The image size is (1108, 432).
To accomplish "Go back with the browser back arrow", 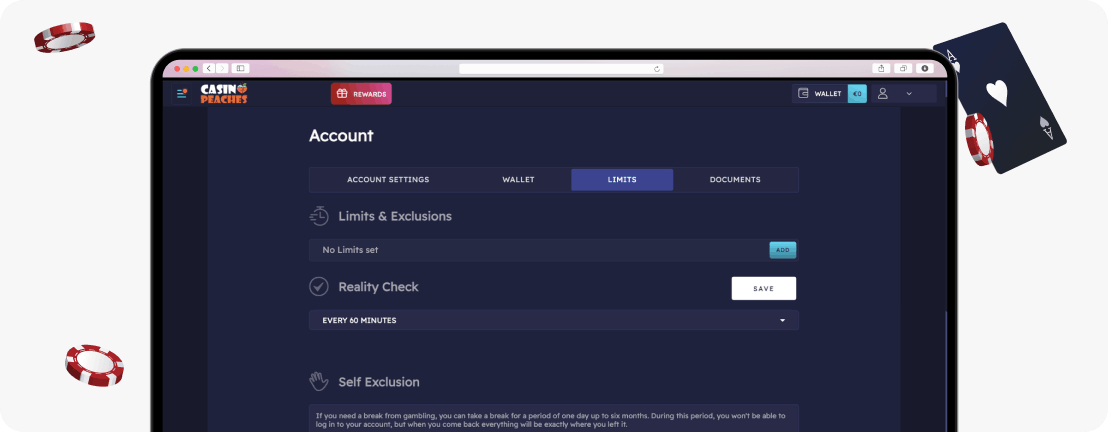I will pyautogui.click(x=209, y=69).
